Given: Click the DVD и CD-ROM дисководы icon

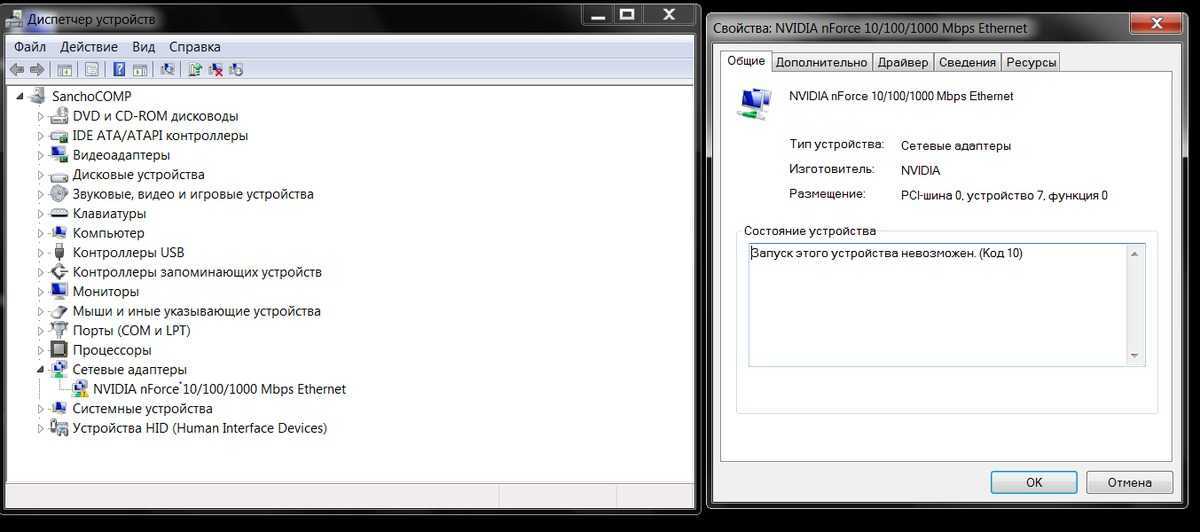Looking at the screenshot, I should [x=59, y=115].
